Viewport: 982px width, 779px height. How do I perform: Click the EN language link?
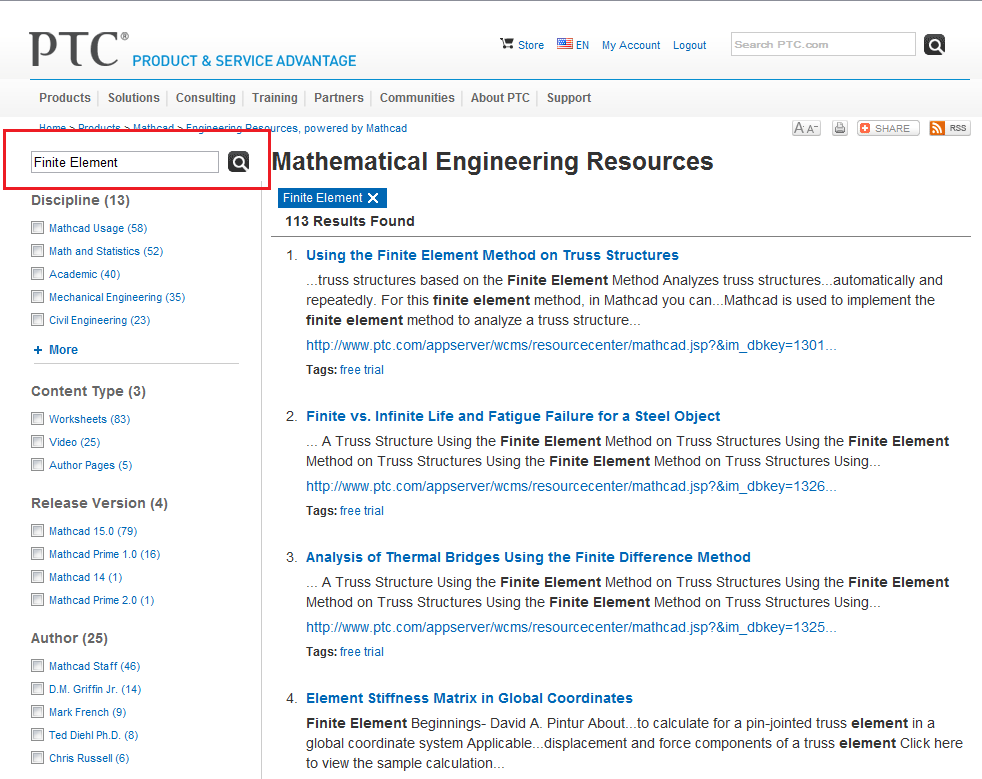pos(582,45)
